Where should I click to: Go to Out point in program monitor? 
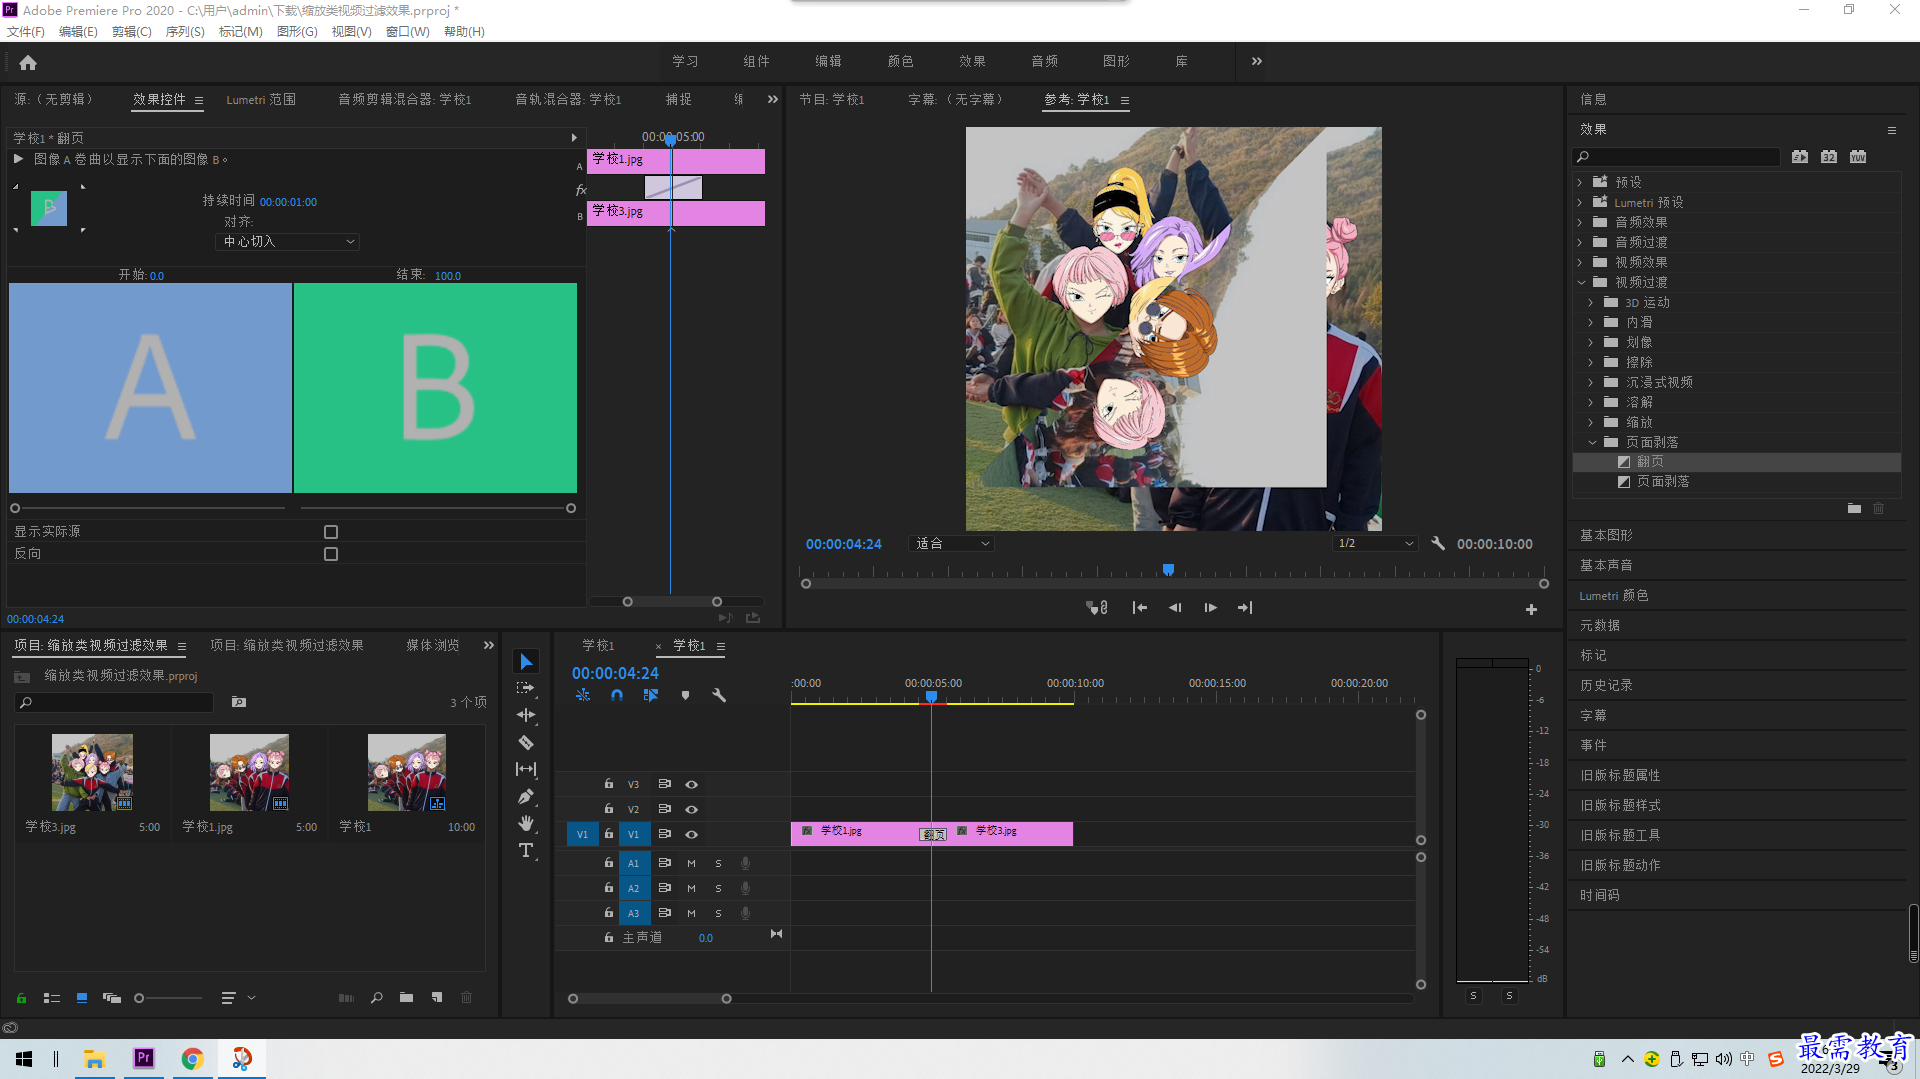tap(1245, 608)
